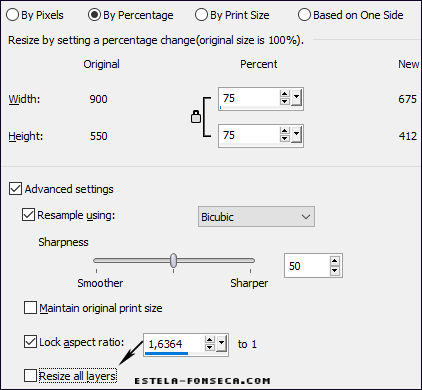Increase Height percent with up arrow
422x390 pixels.
[284, 131]
